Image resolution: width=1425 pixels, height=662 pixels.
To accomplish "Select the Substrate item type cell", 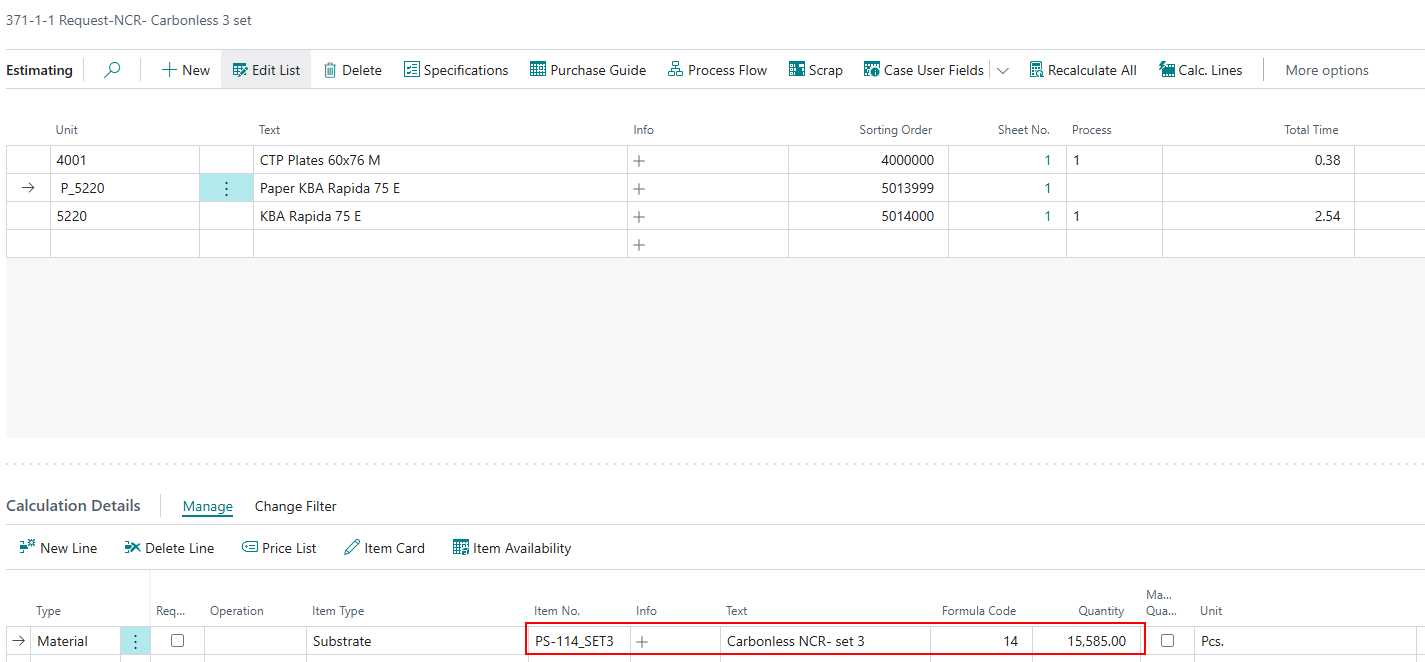I will click(x=418, y=641).
